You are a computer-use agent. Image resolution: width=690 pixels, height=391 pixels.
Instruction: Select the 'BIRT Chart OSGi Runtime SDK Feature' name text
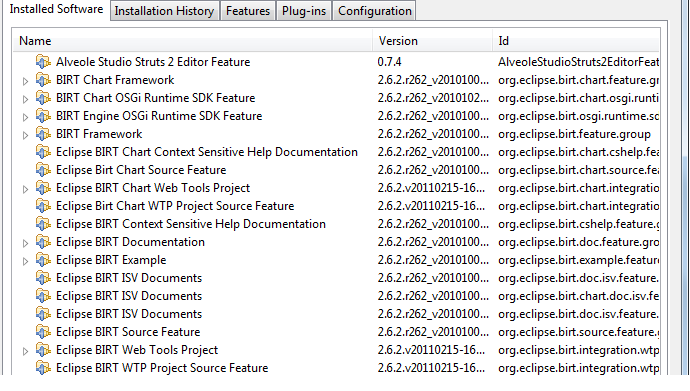(x=156, y=98)
